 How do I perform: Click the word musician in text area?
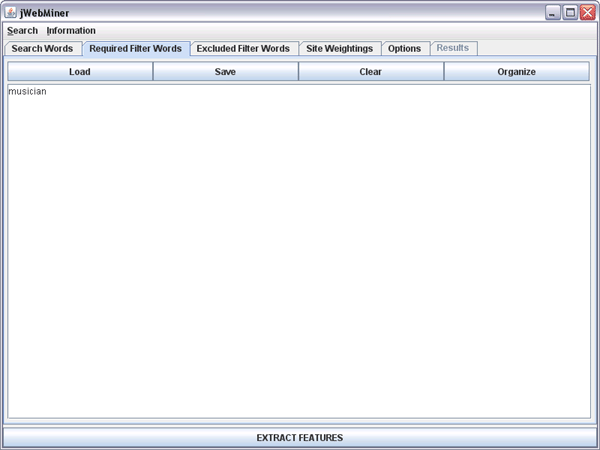click(x=28, y=91)
